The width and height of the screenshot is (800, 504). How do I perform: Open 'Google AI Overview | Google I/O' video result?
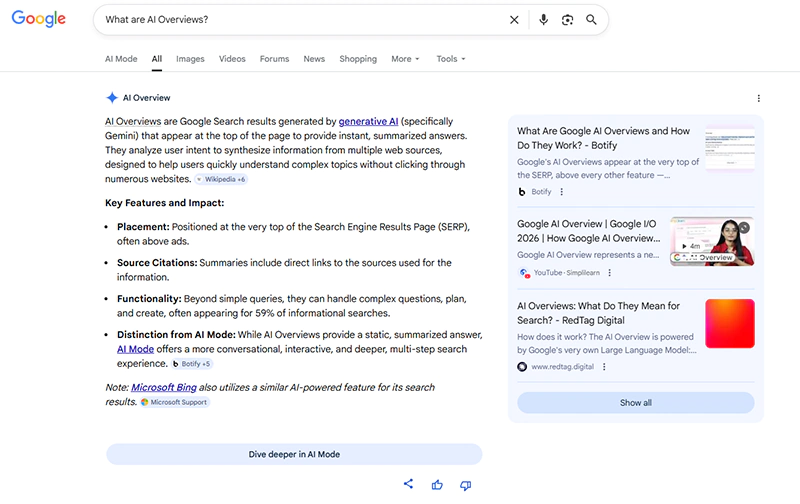588,231
